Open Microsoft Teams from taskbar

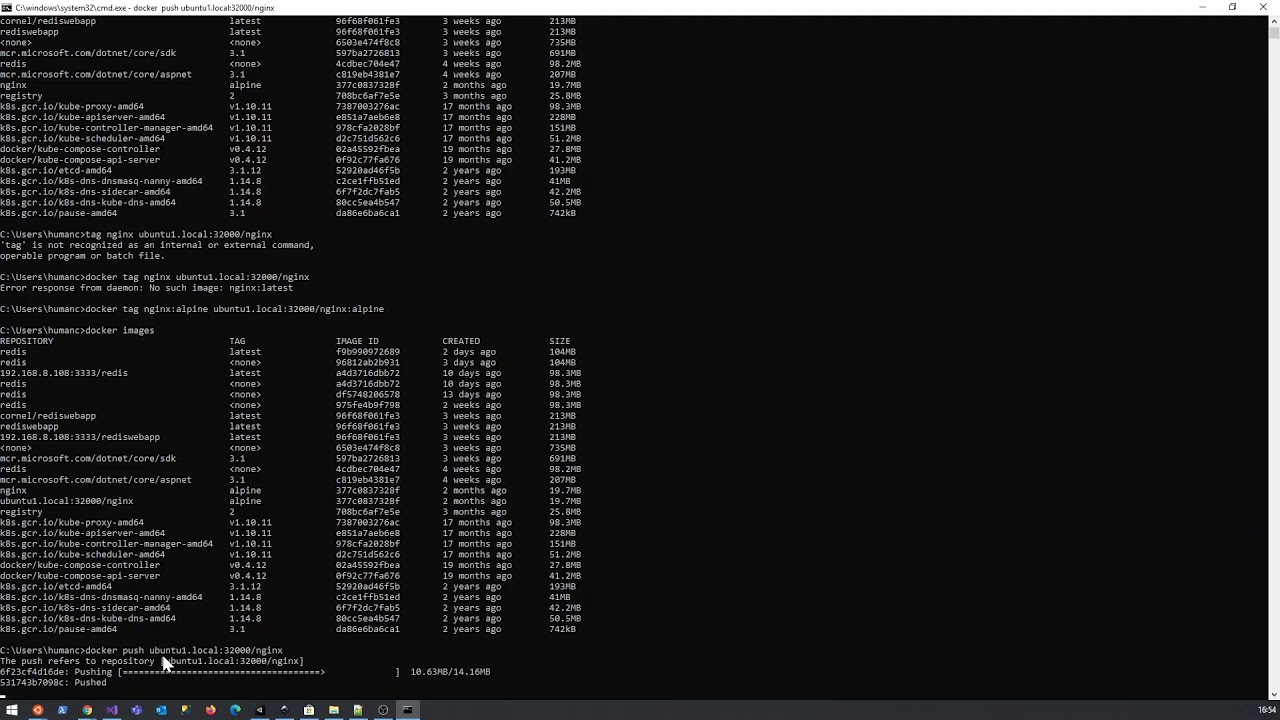[136, 710]
